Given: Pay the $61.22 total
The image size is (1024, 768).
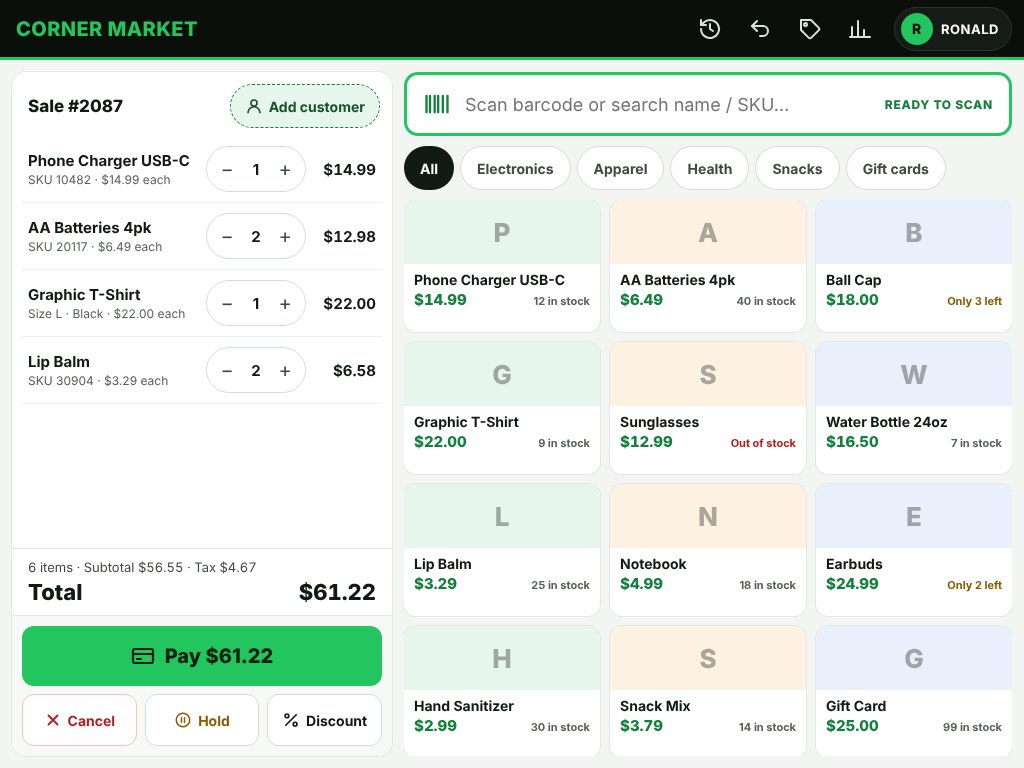Looking at the screenshot, I should pyautogui.click(x=202, y=656).
